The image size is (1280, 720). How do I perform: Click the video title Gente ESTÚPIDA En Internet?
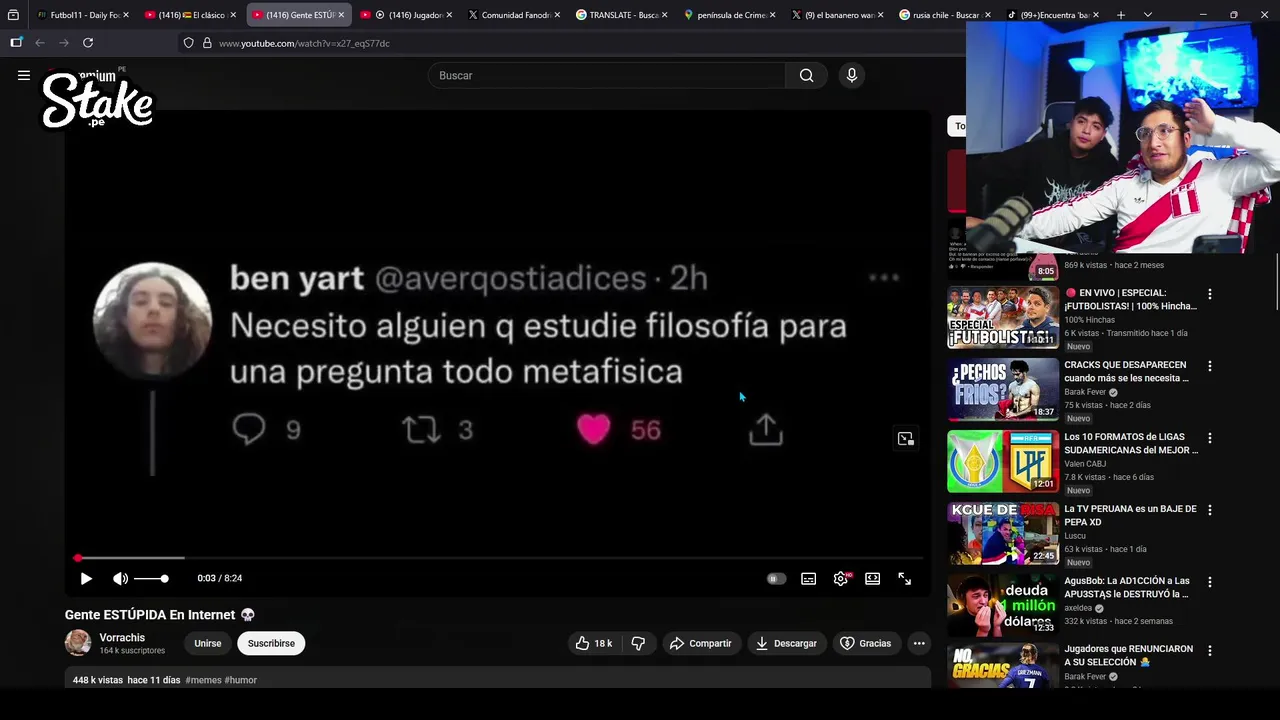[160, 615]
